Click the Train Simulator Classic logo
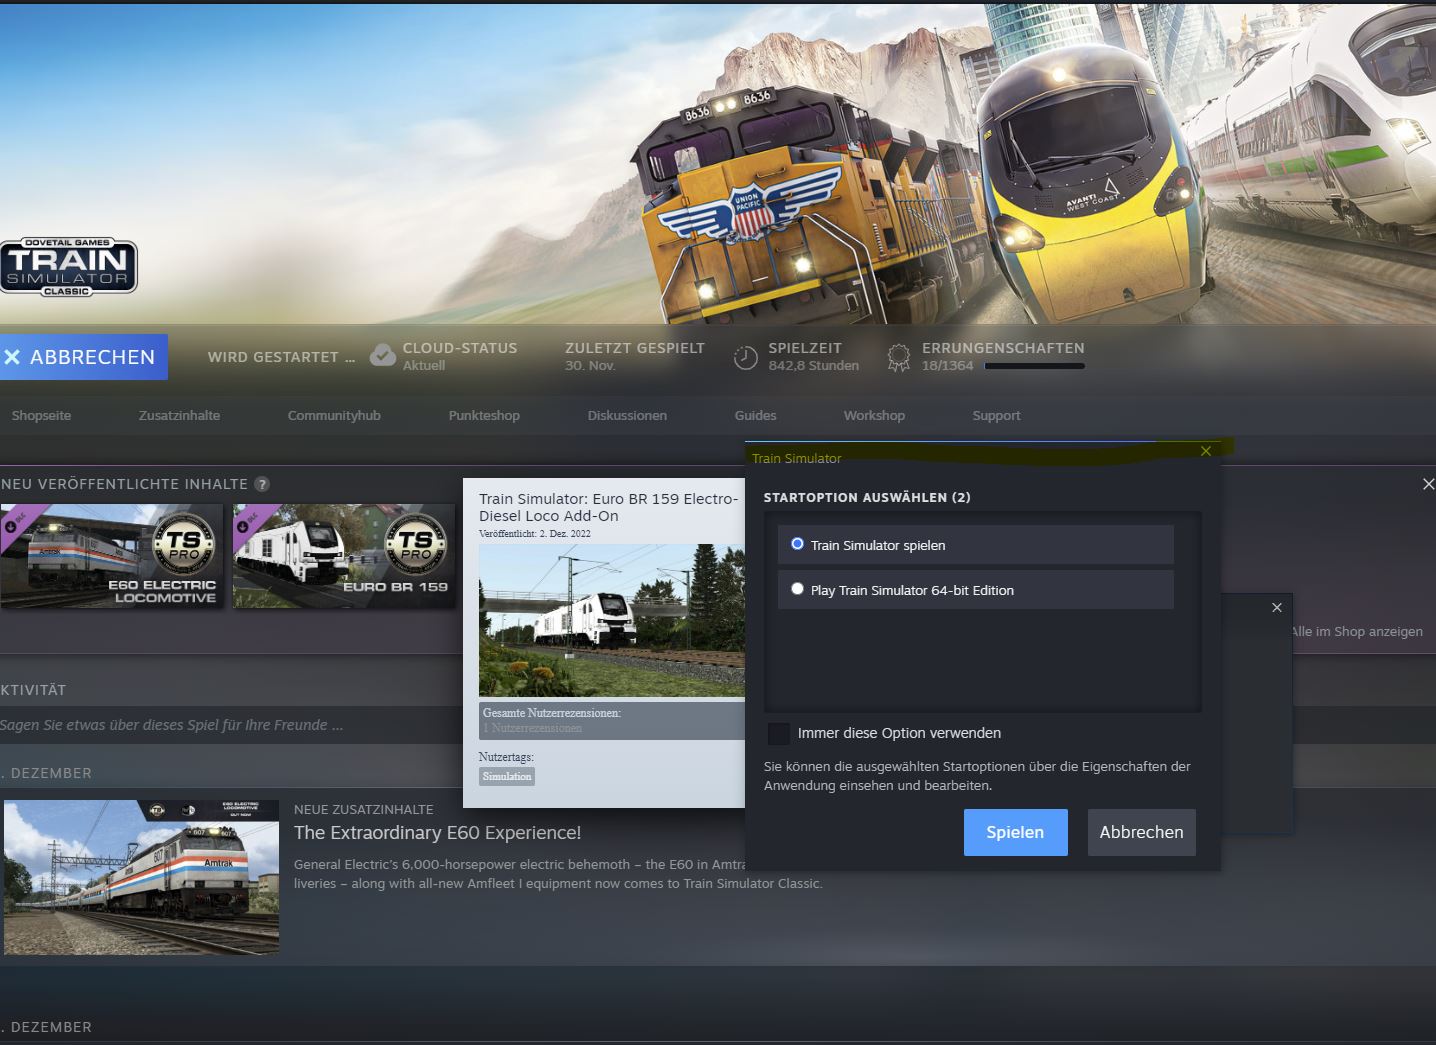1436x1045 pixels. pos(68,267)
